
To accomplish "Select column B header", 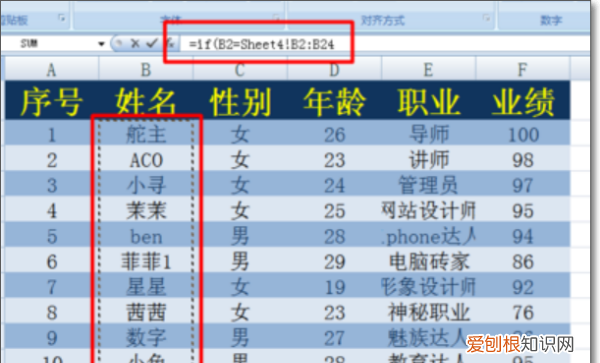I will pyautogui.click(x=146, y=69).
